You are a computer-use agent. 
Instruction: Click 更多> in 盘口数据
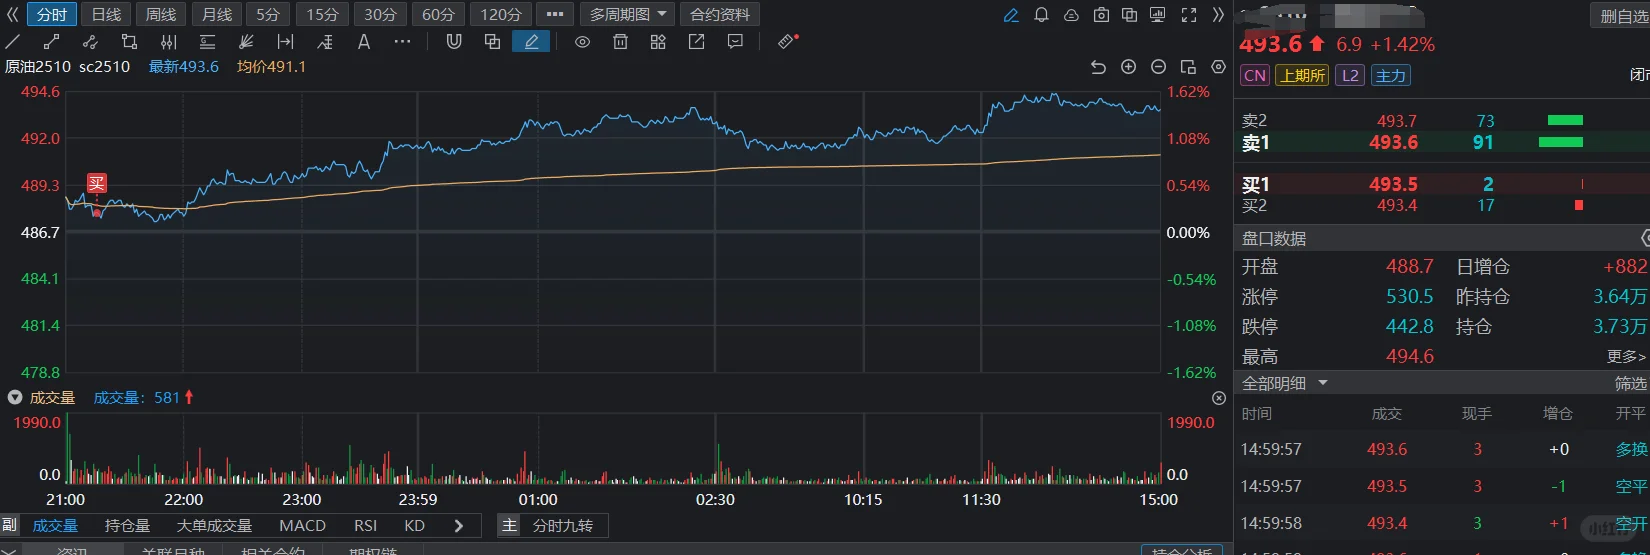[1626, 357]
